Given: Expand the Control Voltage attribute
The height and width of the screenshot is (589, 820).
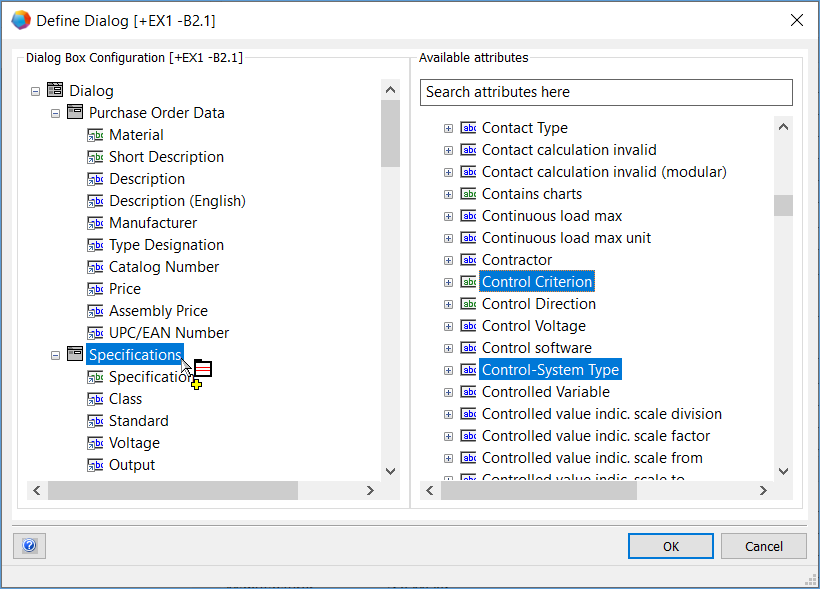Looking at the screenshot, I should [448, 326].
